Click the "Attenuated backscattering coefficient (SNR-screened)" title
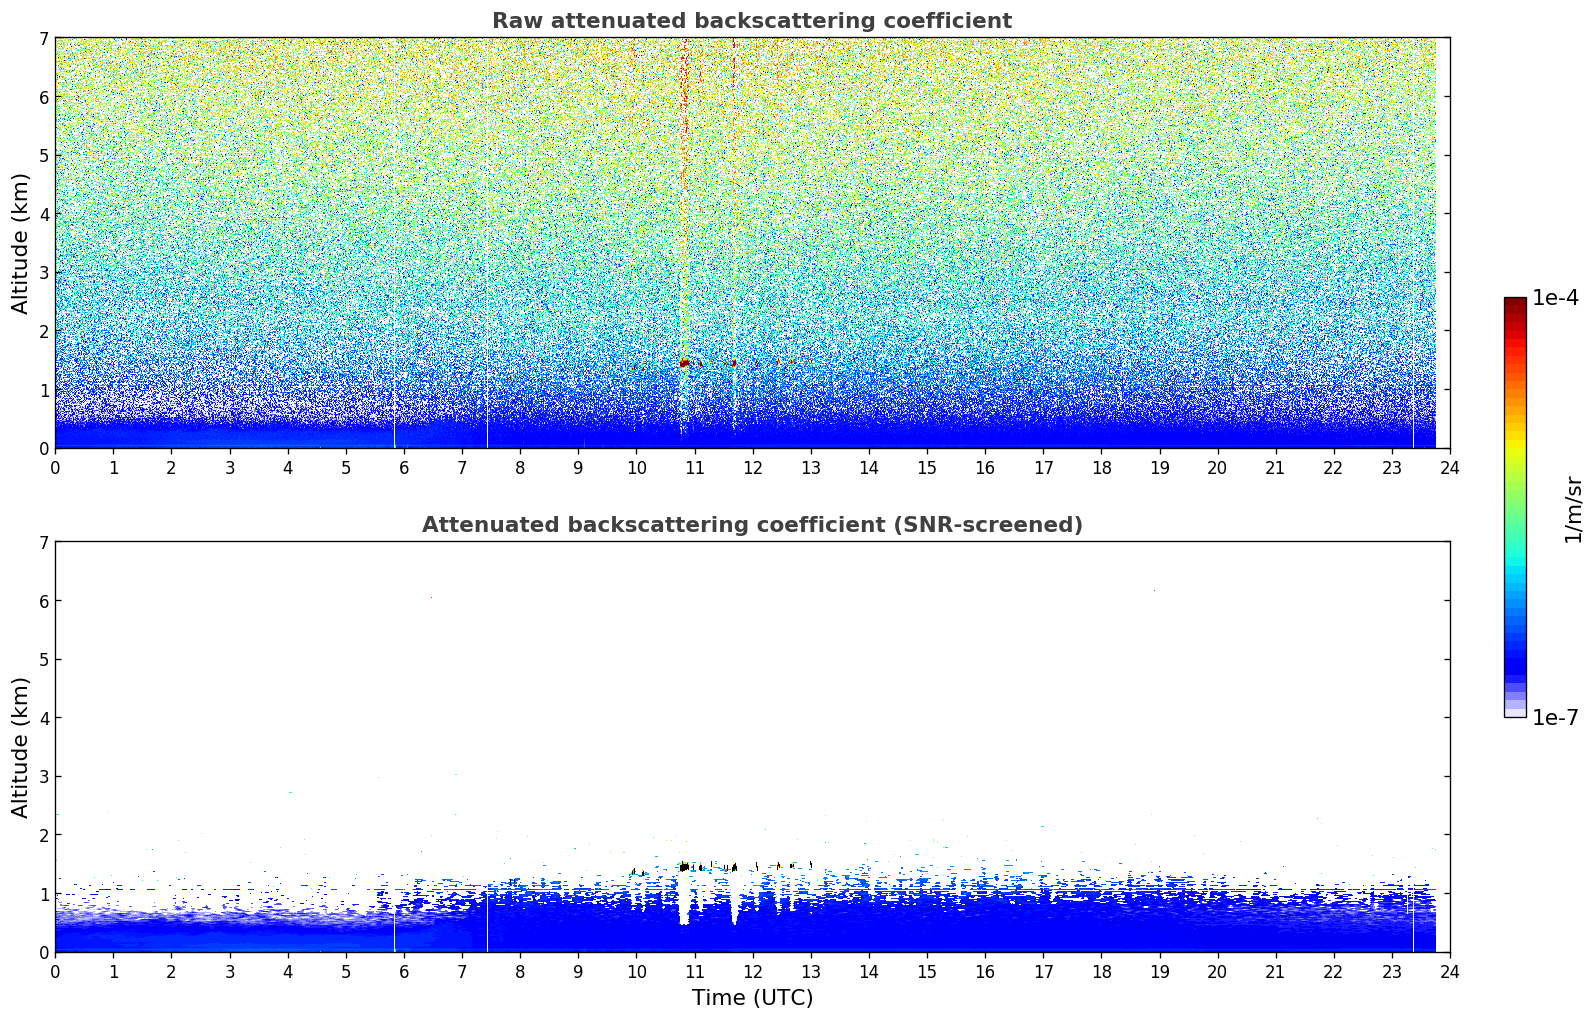The height and width of the screenshot is (1020, 1595). point(752,525)
